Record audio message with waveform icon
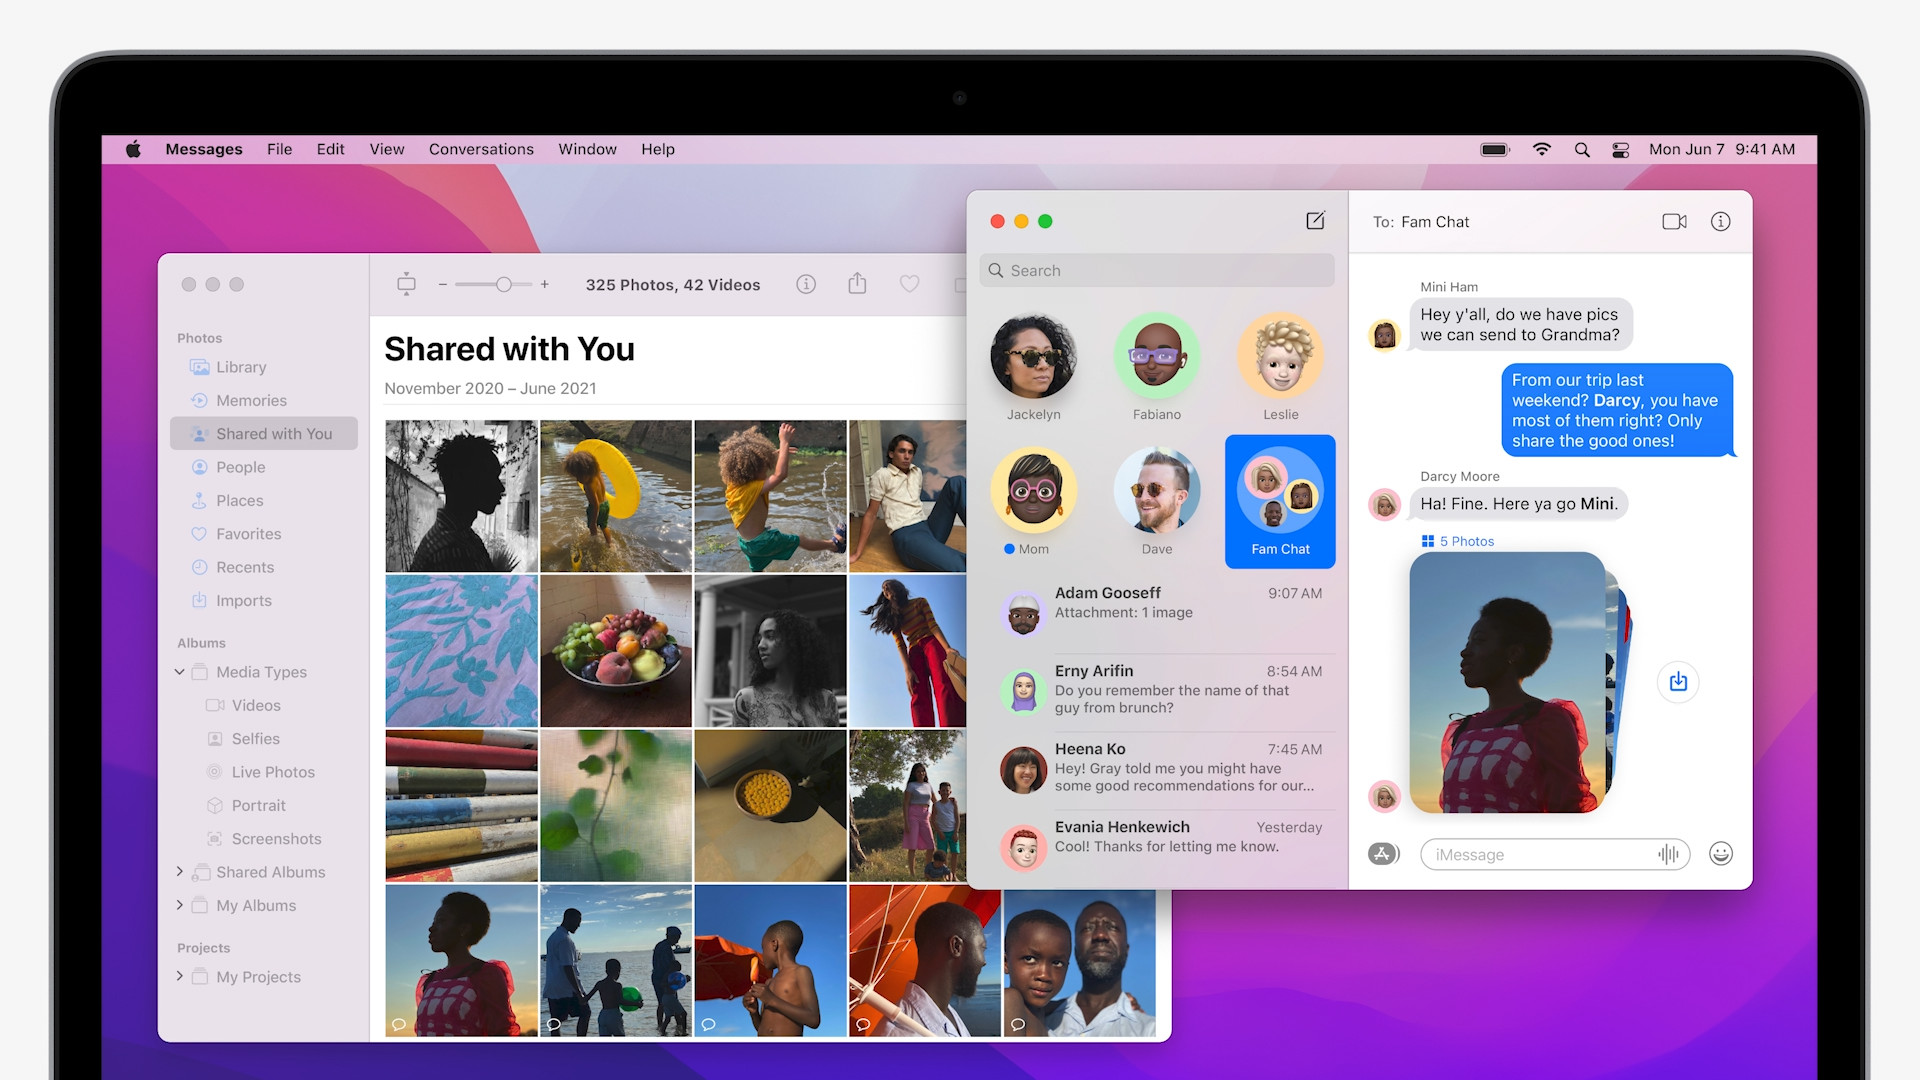The image size is (1920, 1080). click(1668, 854)
